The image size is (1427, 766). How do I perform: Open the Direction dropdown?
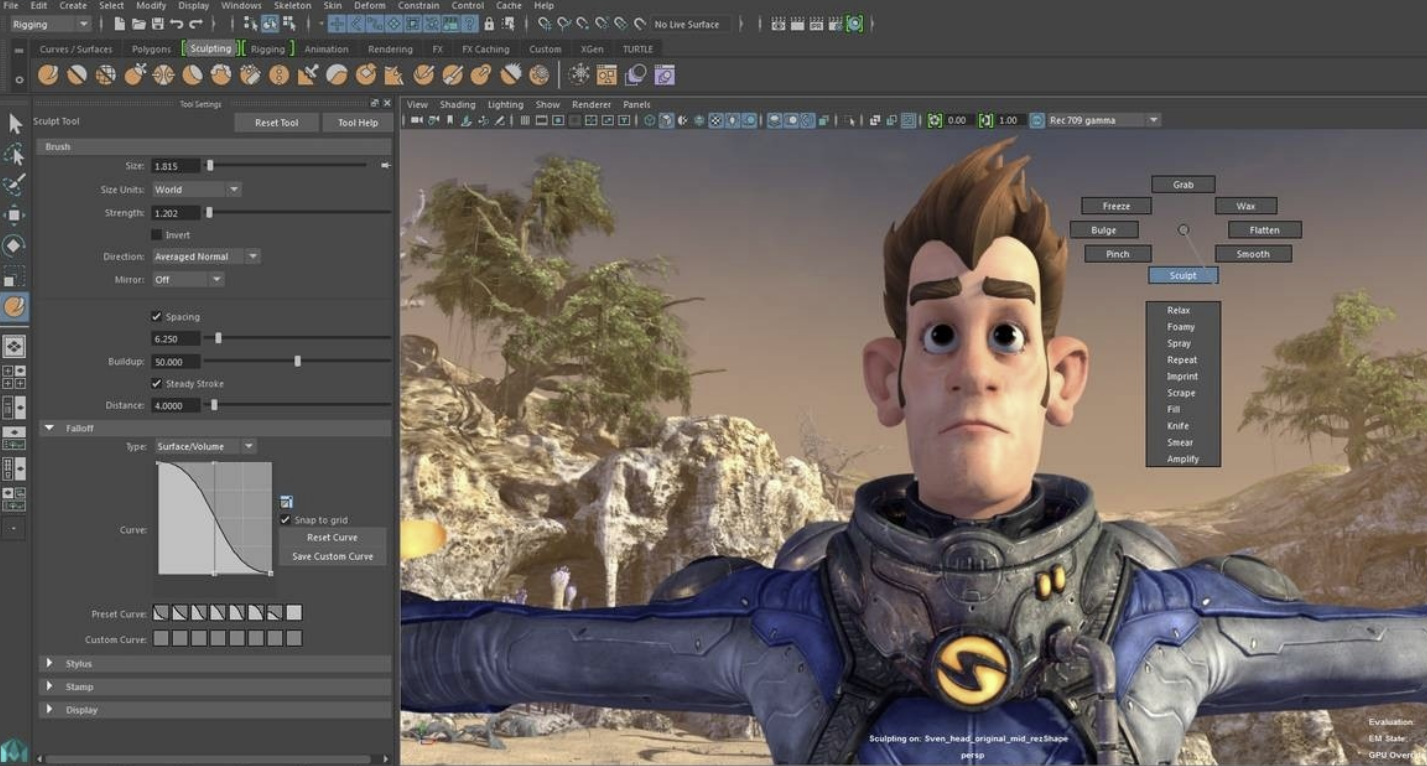pos(206,257)
